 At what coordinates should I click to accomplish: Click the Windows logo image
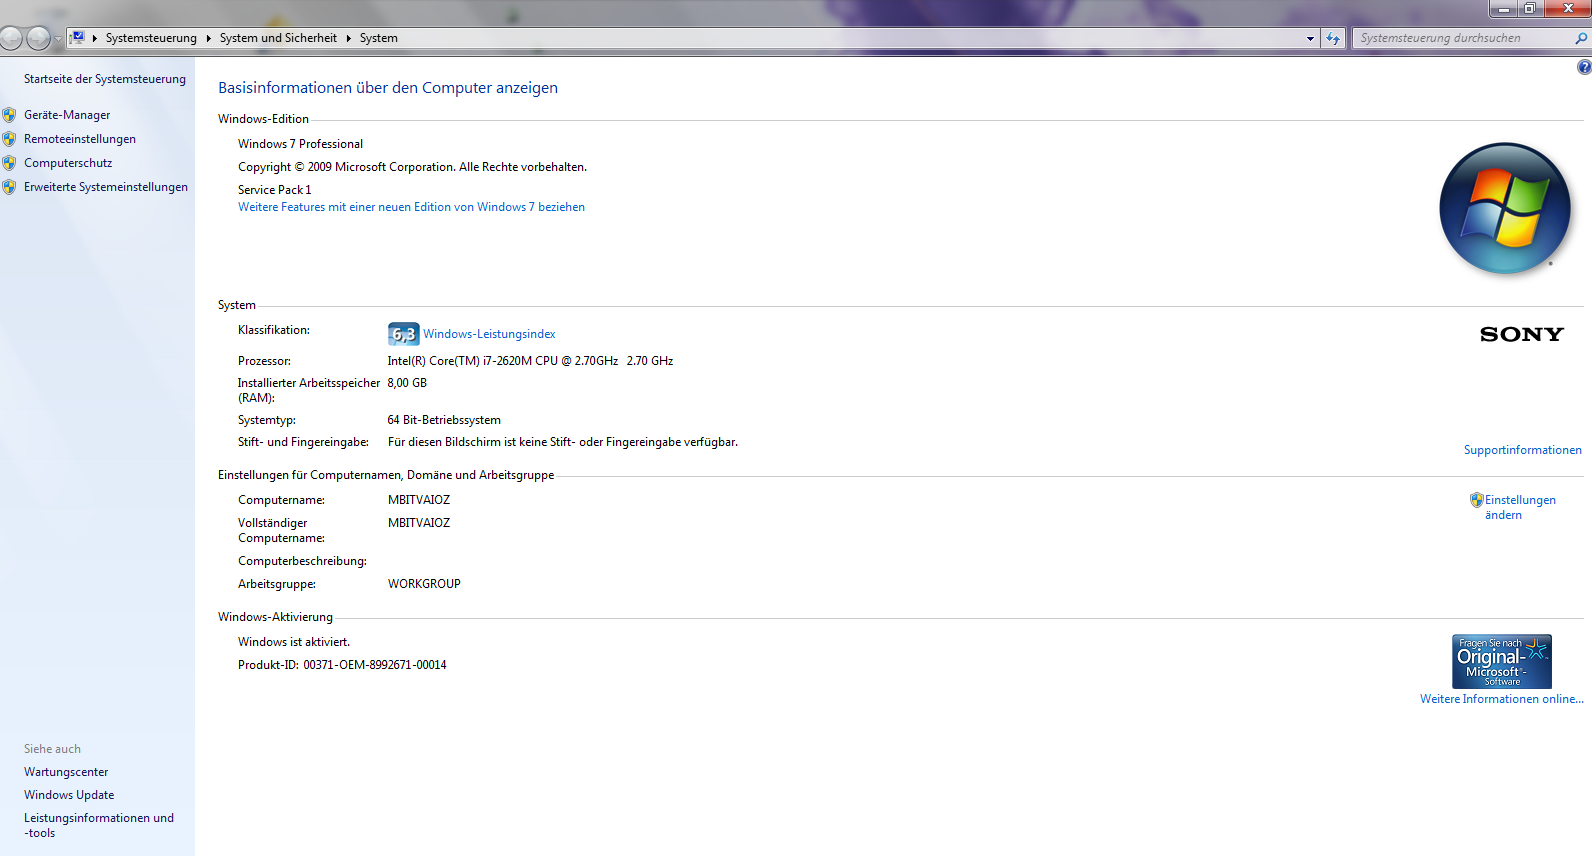[x=1505, y=208]
